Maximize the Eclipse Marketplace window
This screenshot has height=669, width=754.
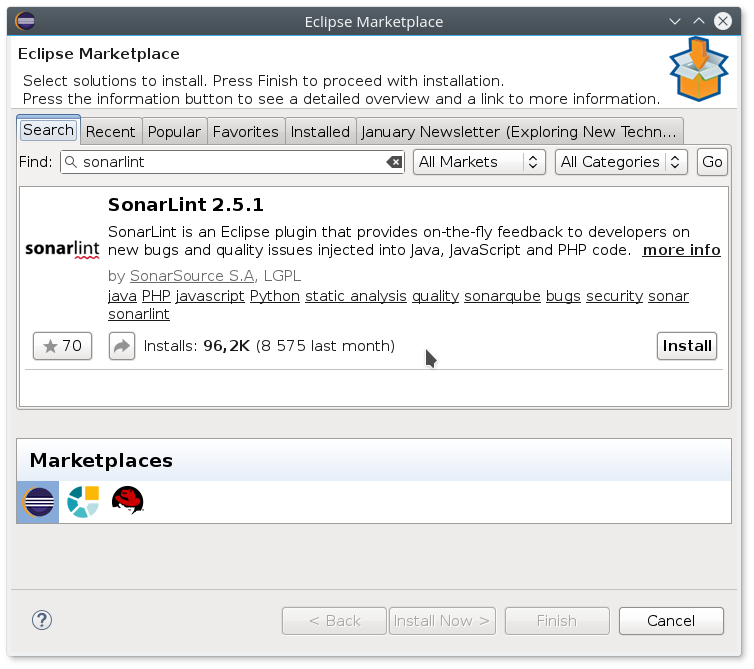pyautogui.click(x=699, y=21)
